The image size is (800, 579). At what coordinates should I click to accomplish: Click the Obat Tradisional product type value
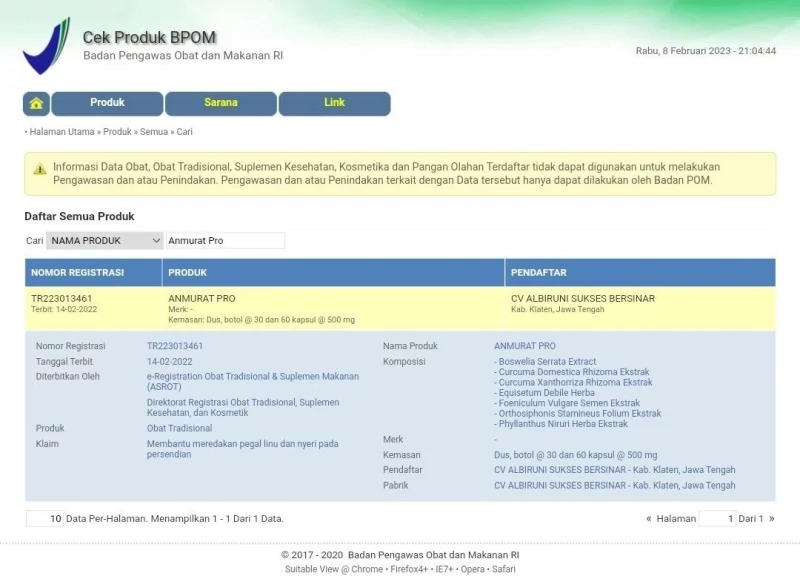(180, 429)
